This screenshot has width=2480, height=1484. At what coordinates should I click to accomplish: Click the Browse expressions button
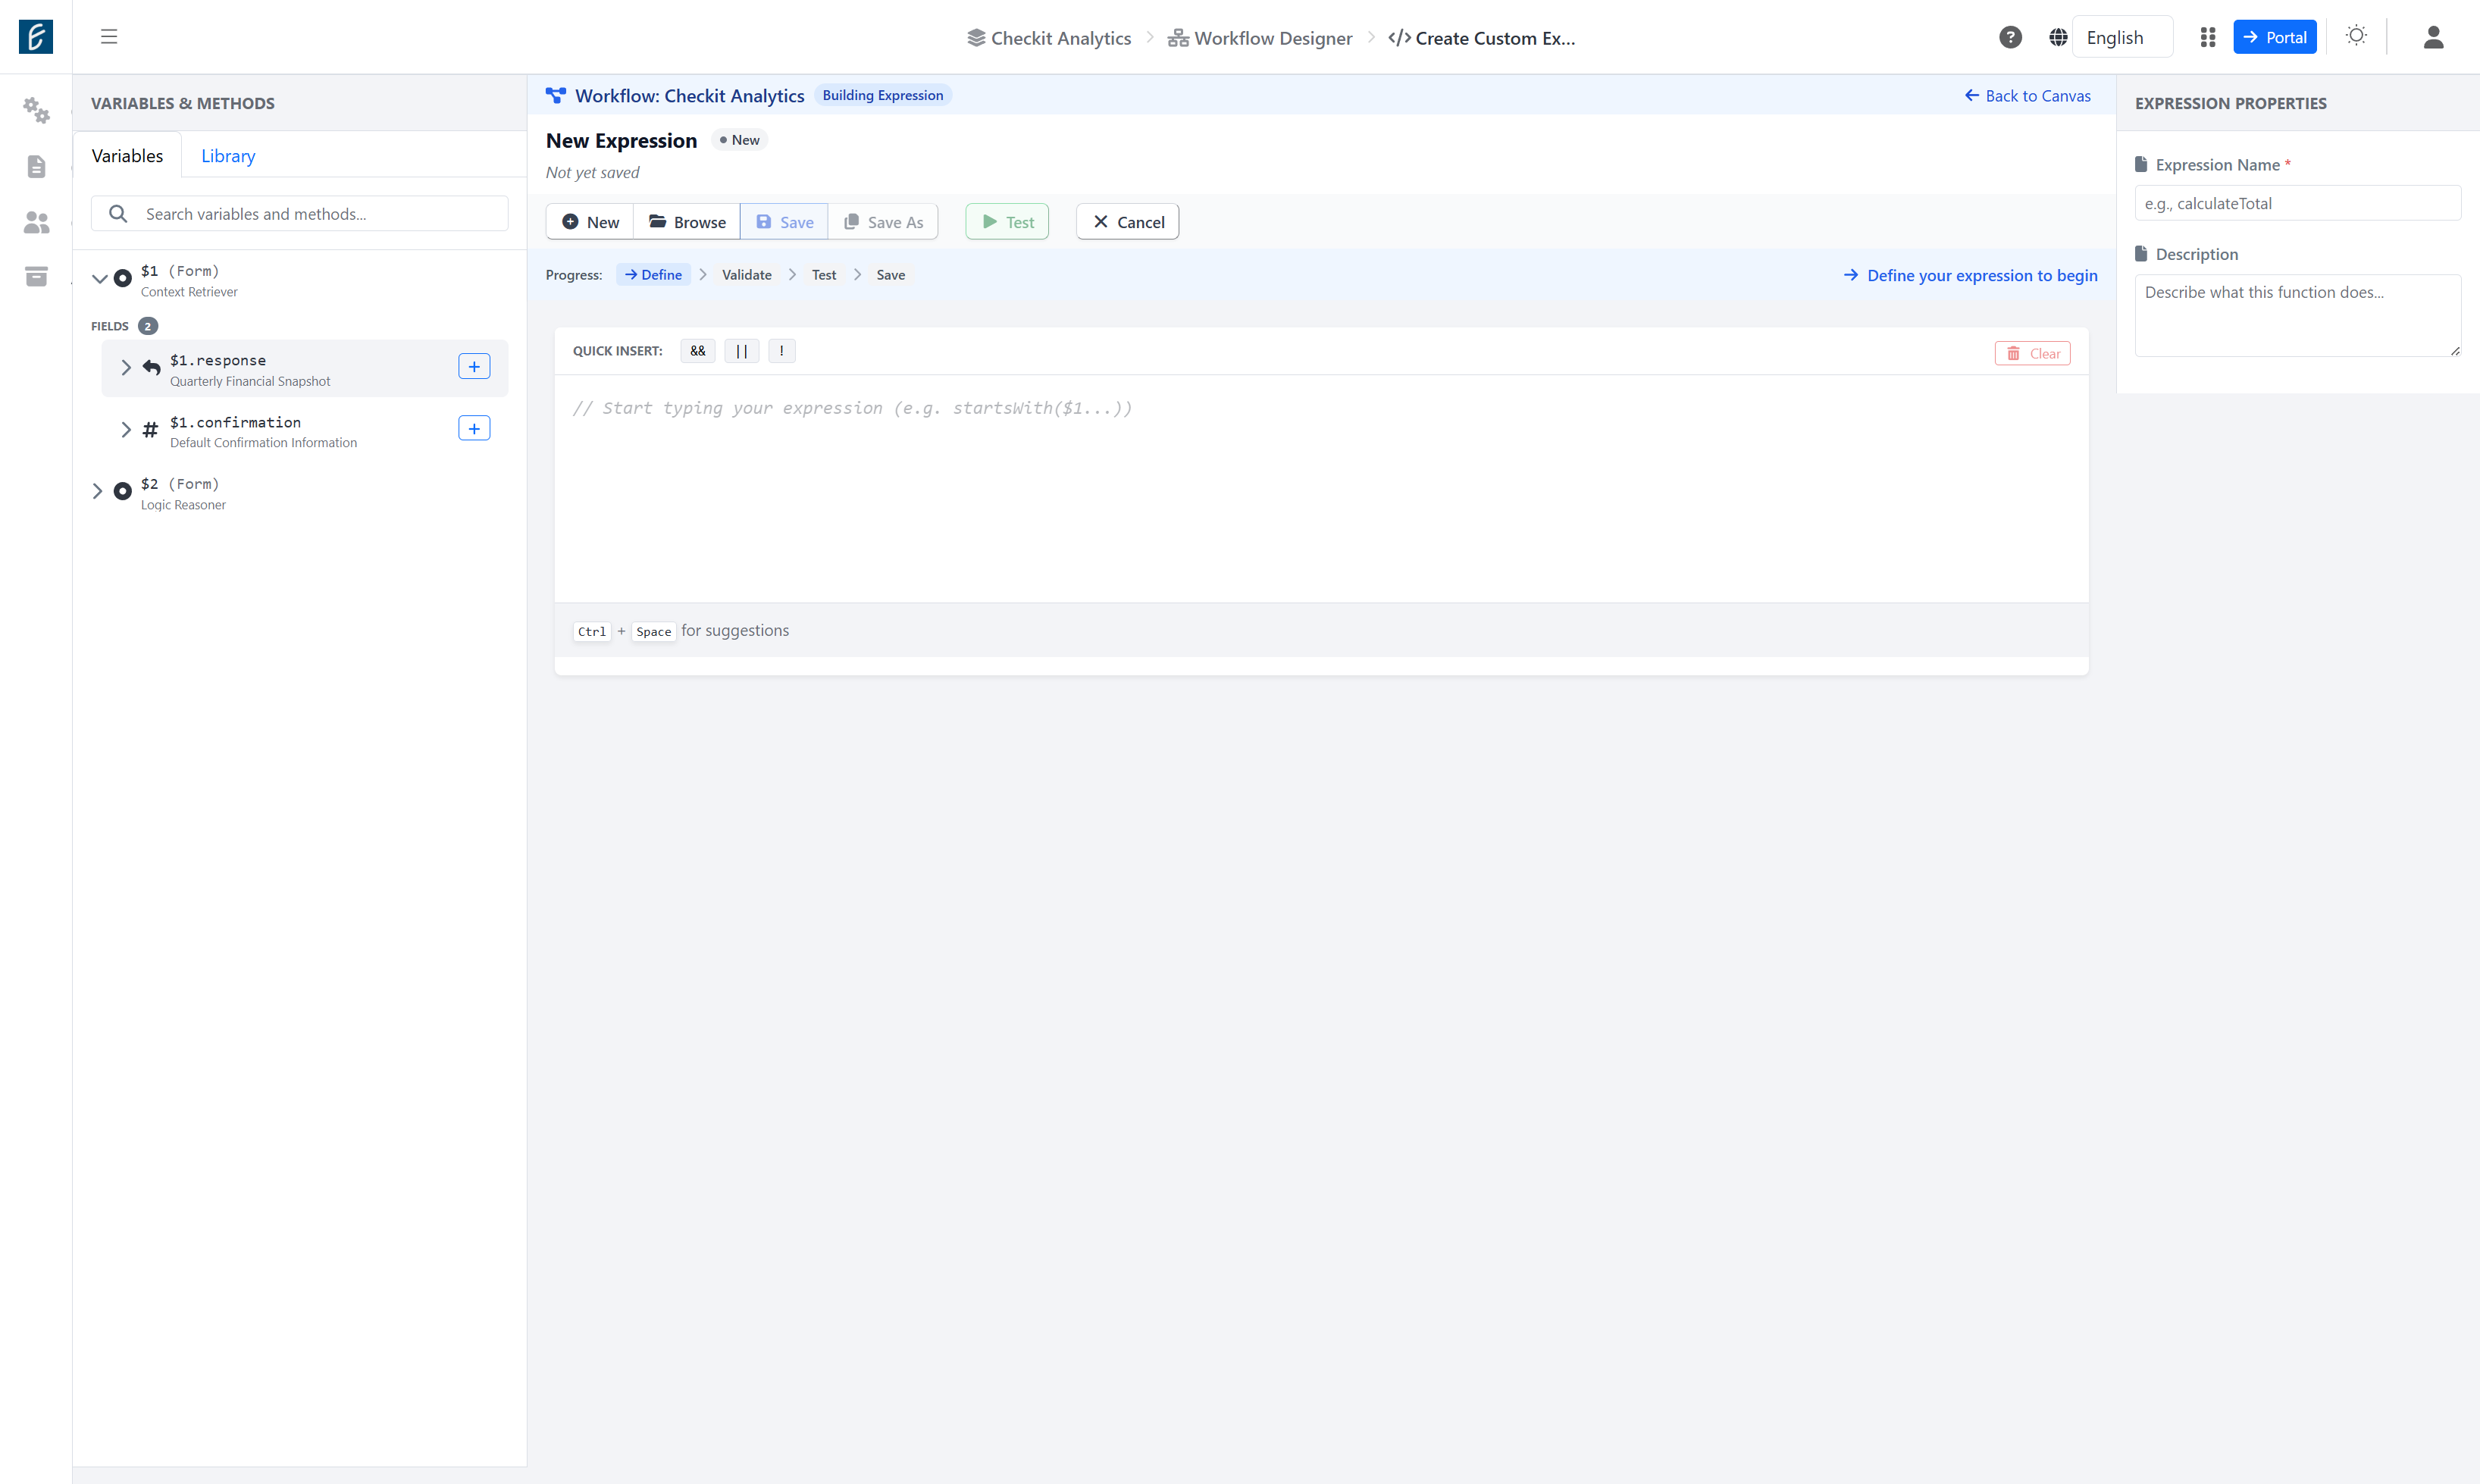(x=687, y=222)
